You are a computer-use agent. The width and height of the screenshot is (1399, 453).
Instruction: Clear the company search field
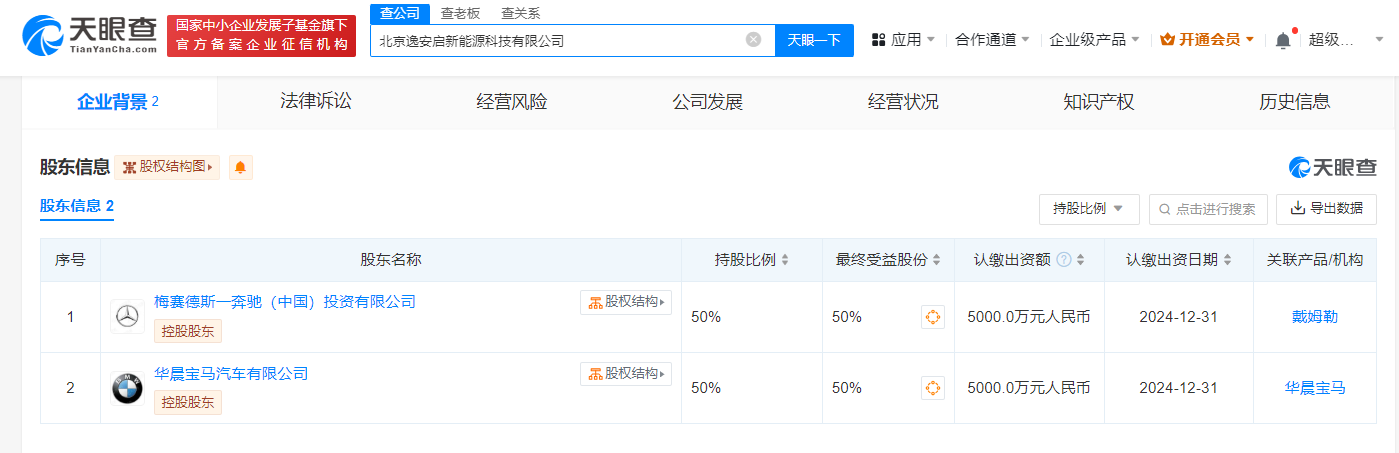coord(753,40)
